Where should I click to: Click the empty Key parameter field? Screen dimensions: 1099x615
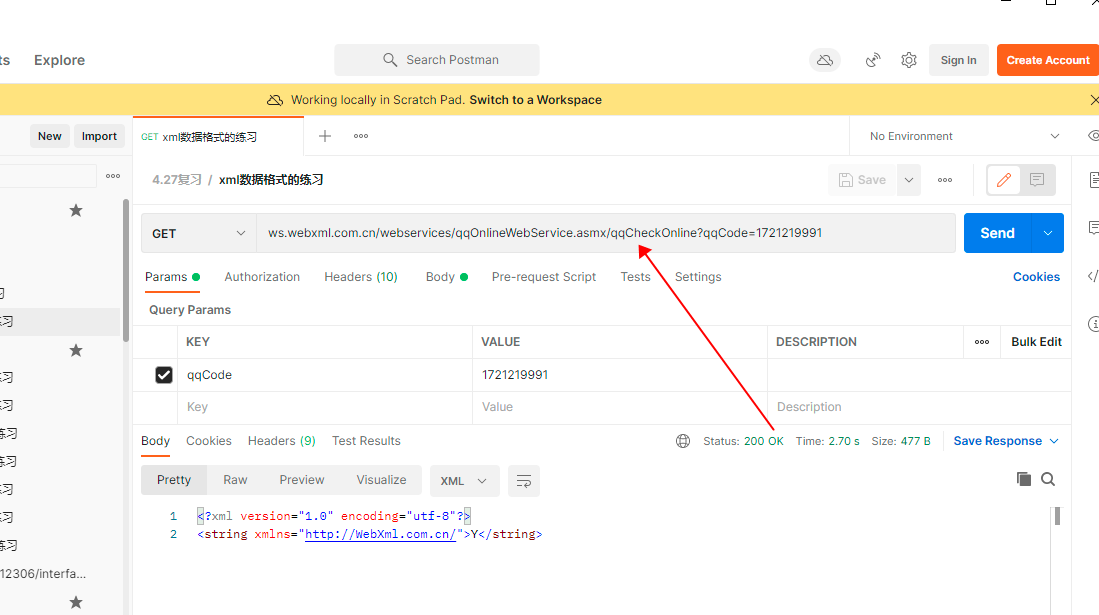pos(325,407)
